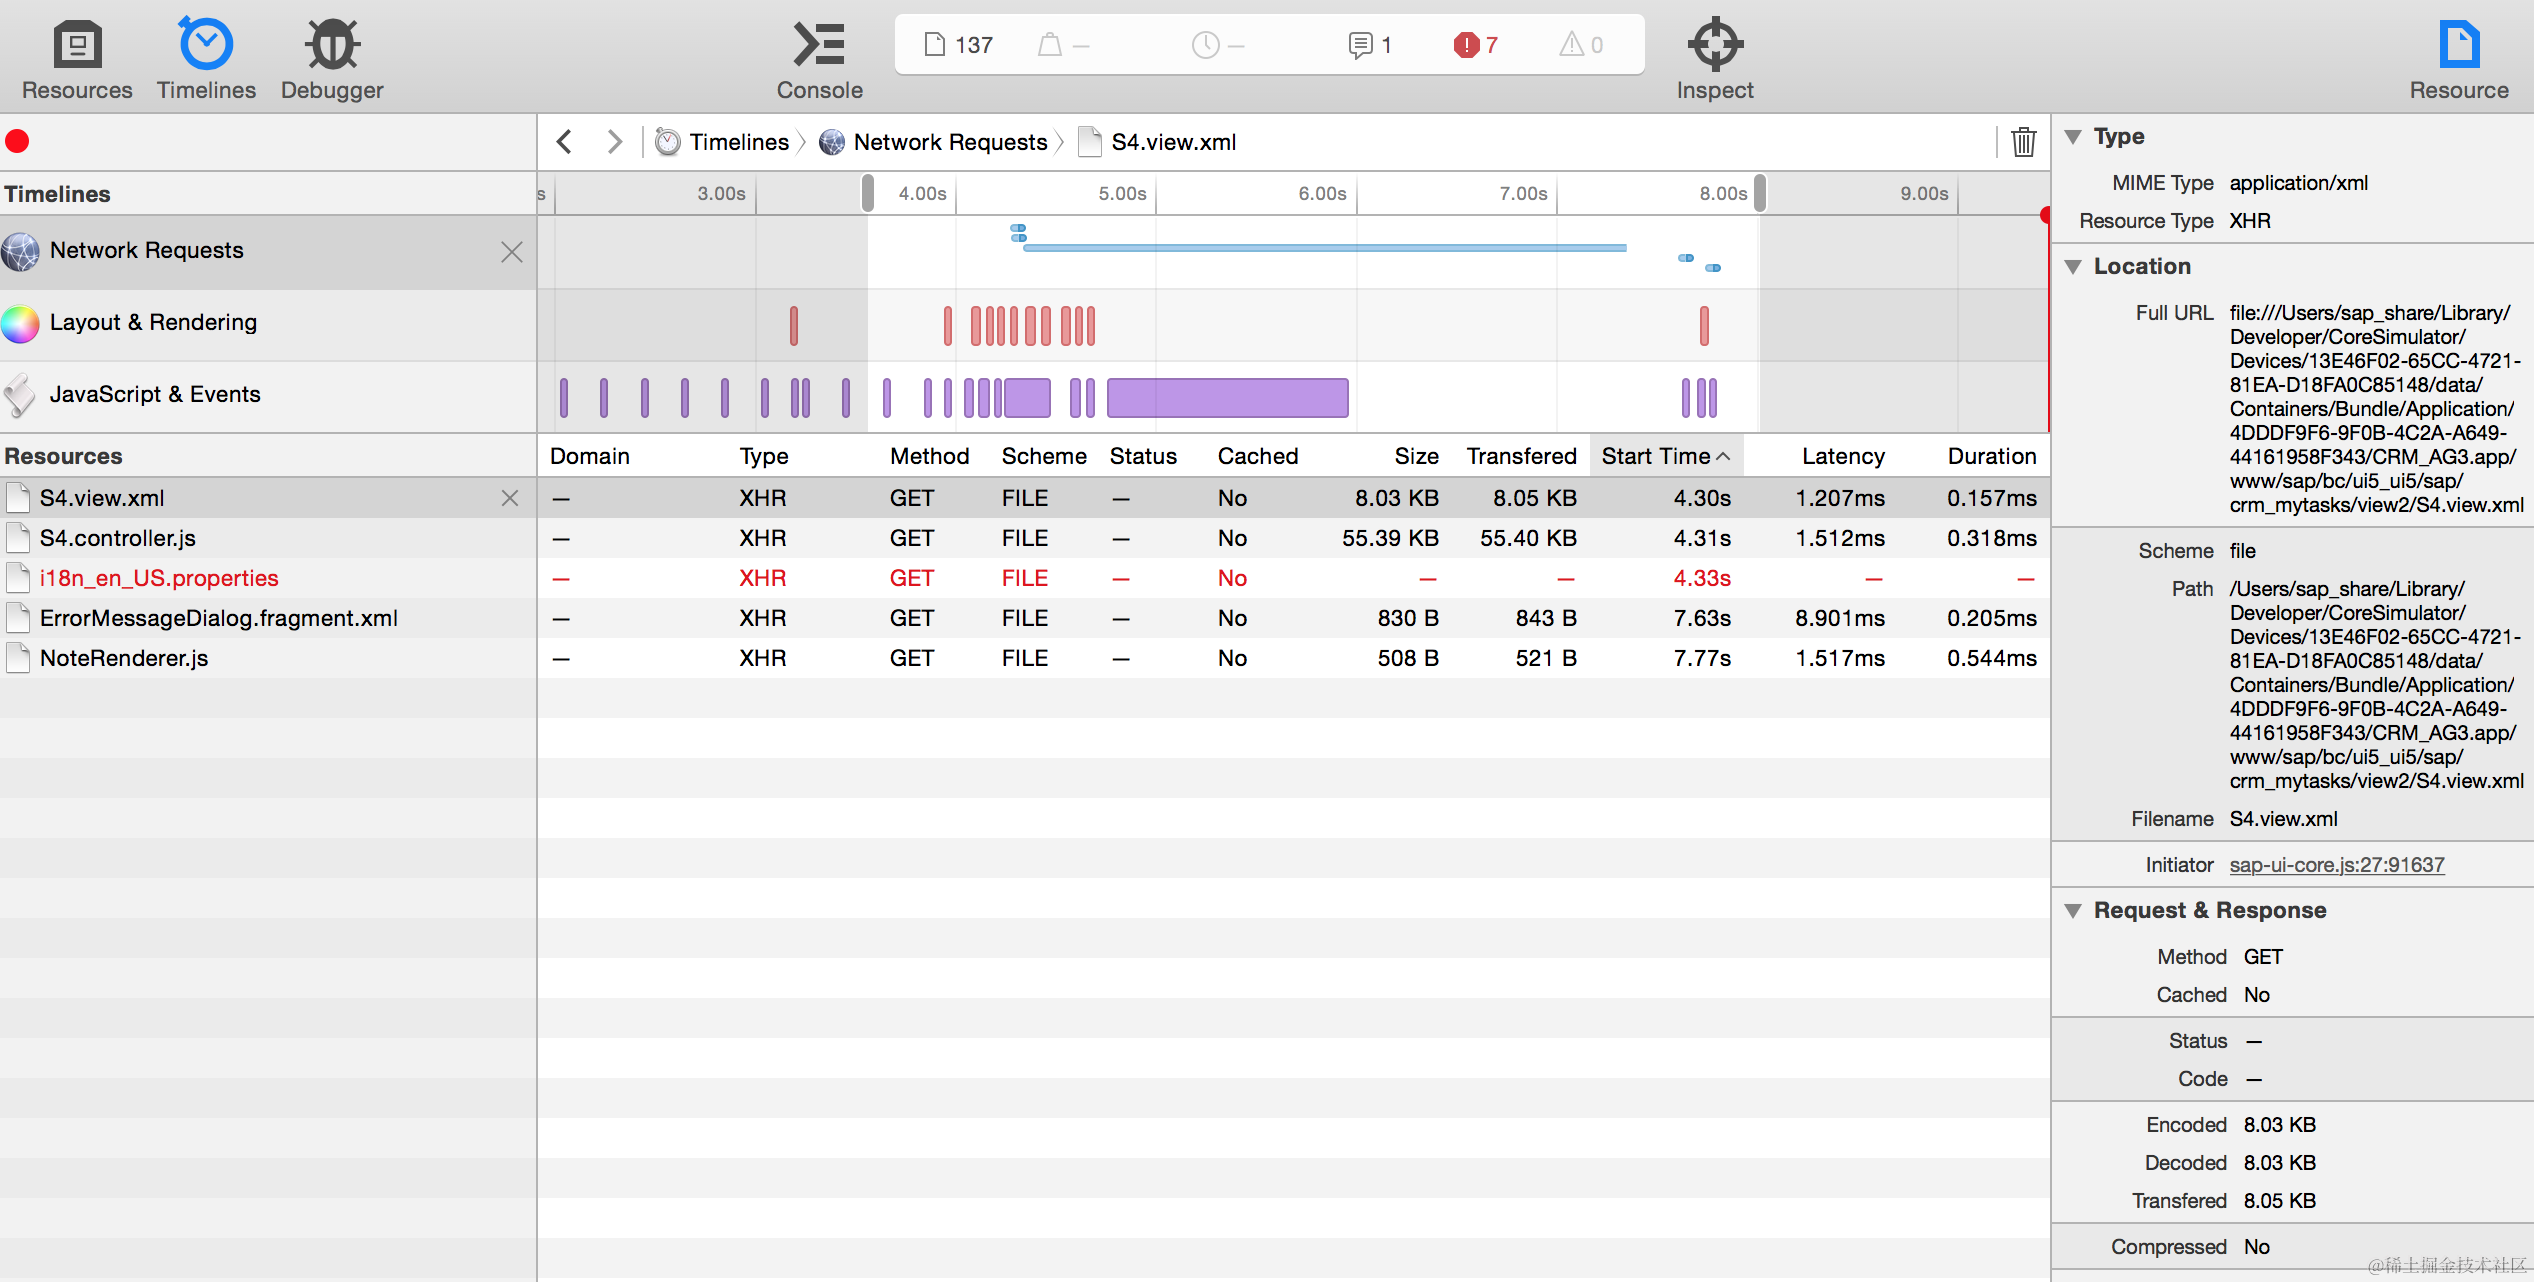Go back with left arrow button
The width and height of the screenshot is (2534, 1282).
click(x=565, y=142)
